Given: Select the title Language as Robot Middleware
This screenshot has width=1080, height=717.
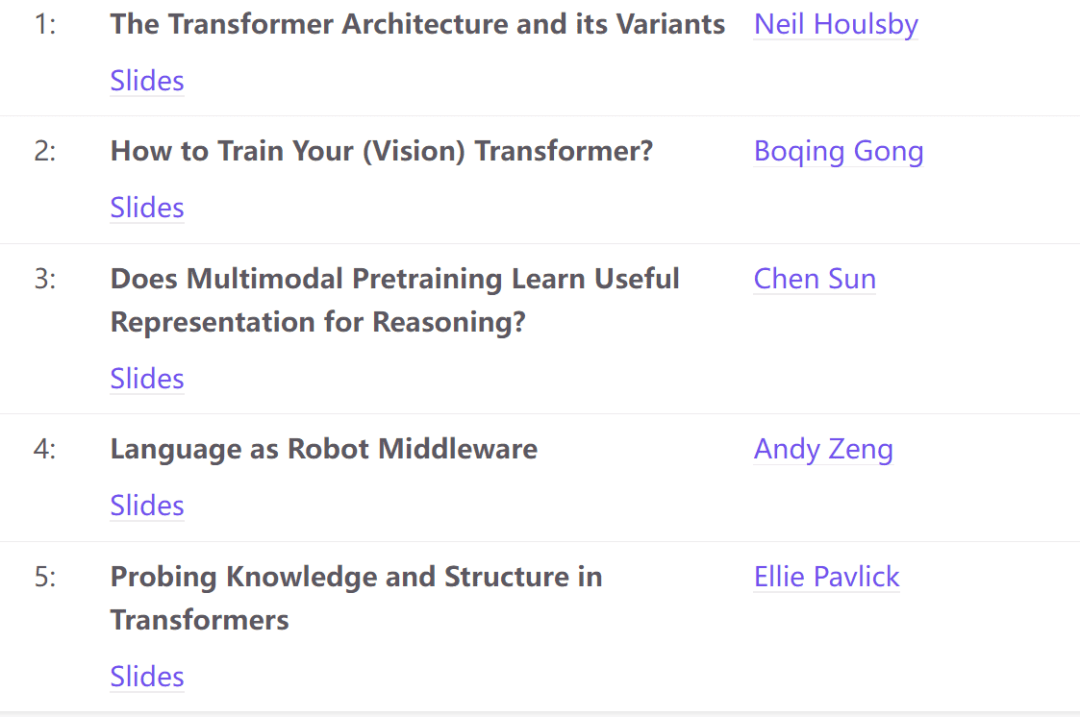Looking at the screenshot, I should (323, 449).
